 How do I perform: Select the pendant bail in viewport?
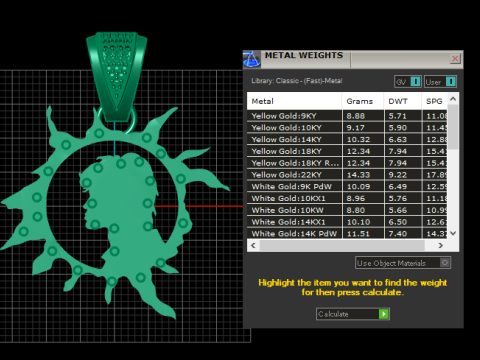click(x=116, y=75)
